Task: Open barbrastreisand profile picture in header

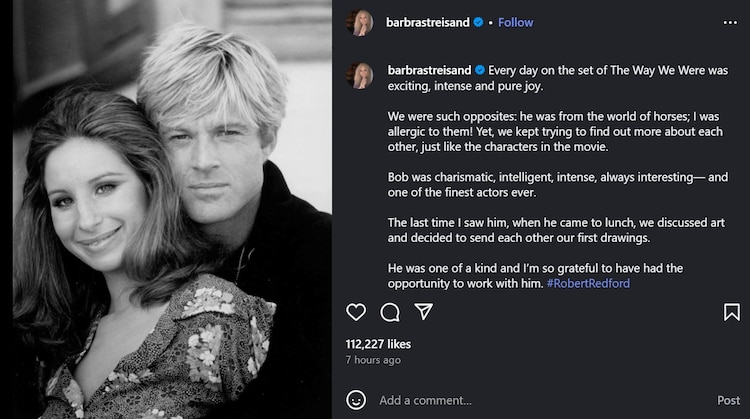Action: [361, 22]
